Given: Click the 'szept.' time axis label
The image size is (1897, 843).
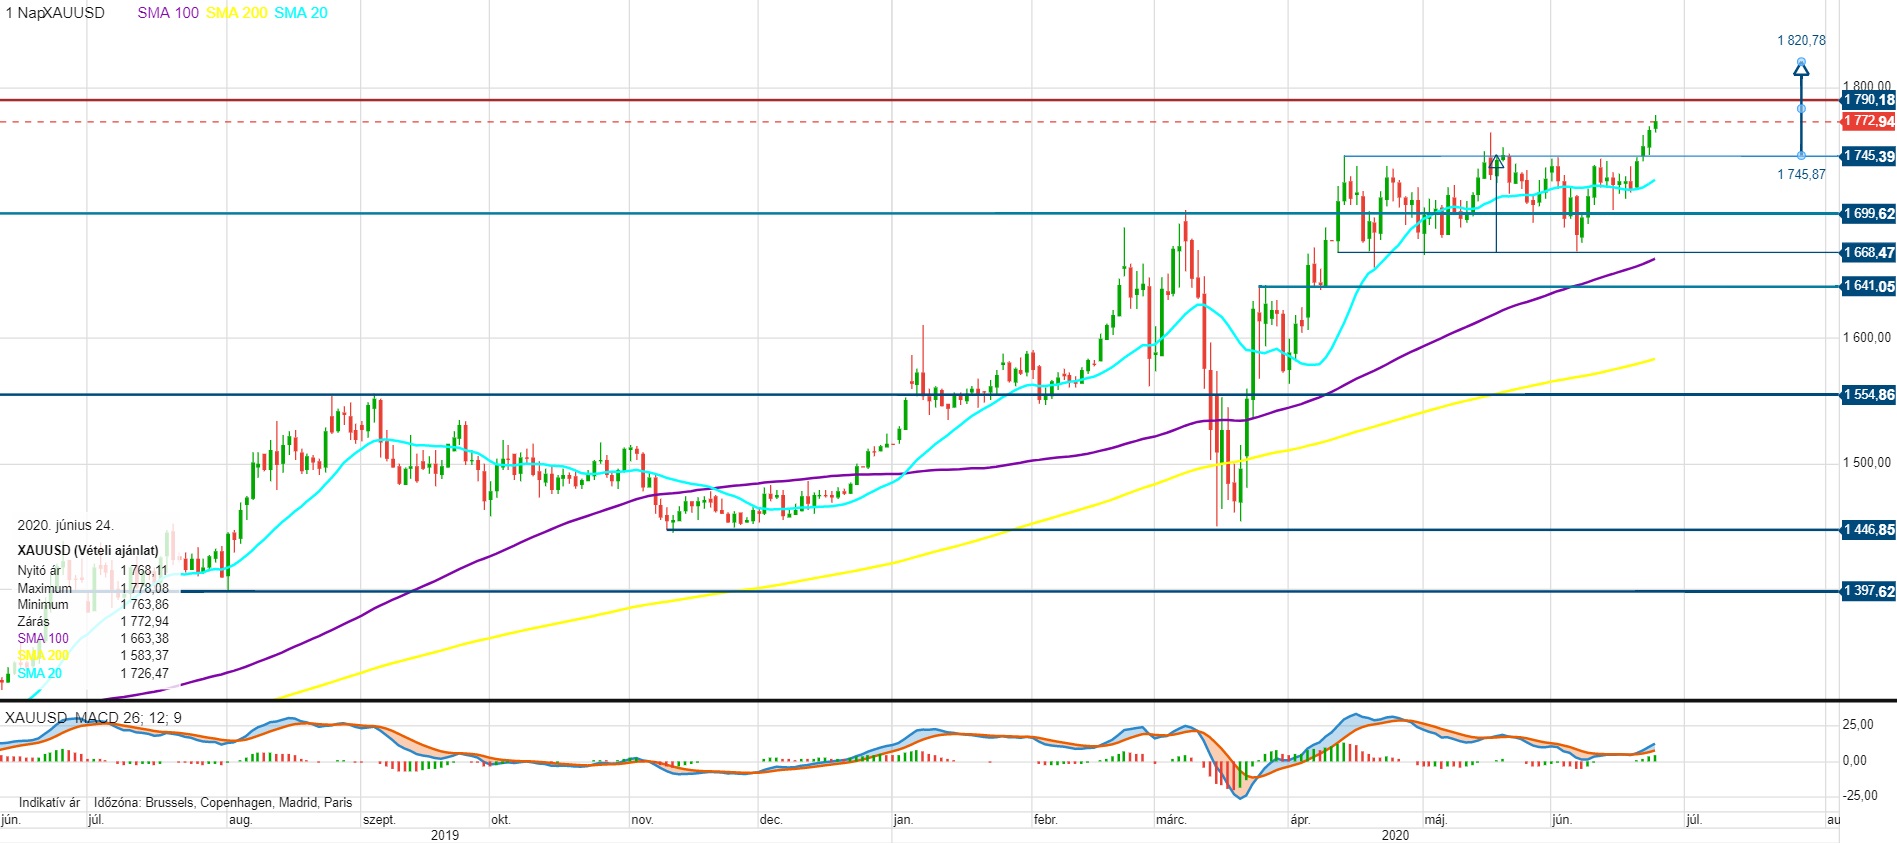Looking at the screenshot, I should 379,820.
